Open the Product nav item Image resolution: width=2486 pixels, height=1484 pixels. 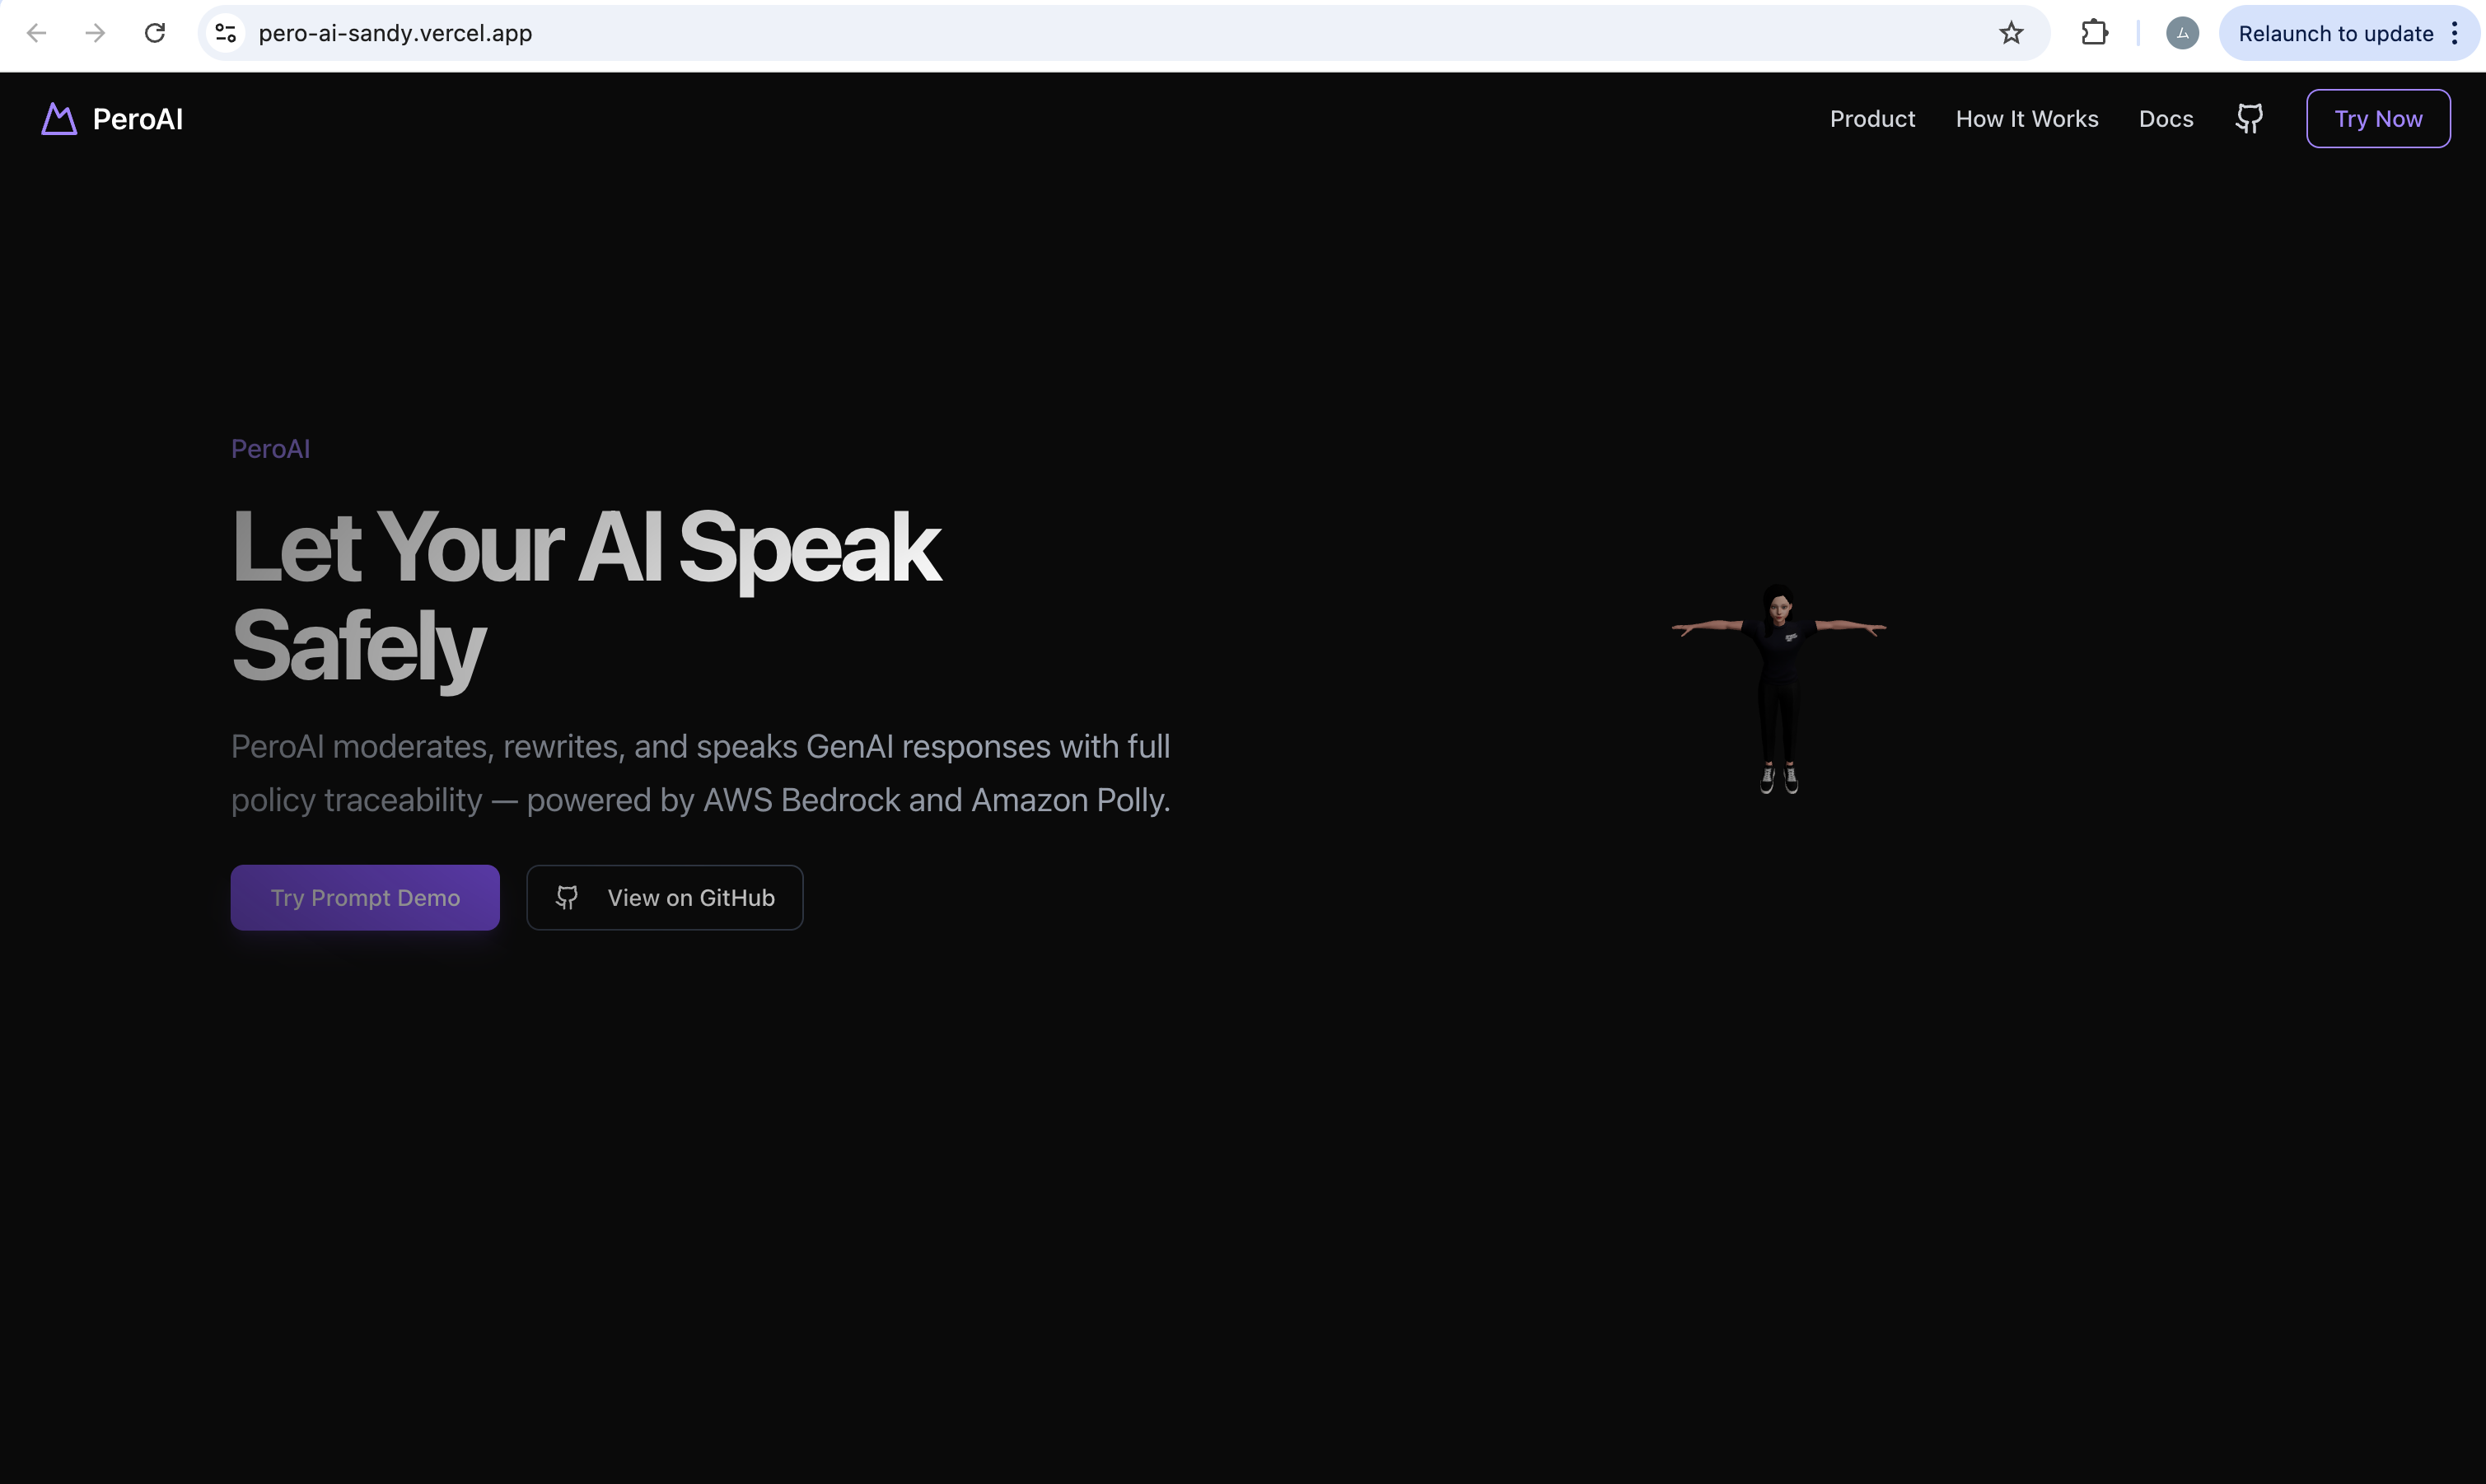point(1872,119)
